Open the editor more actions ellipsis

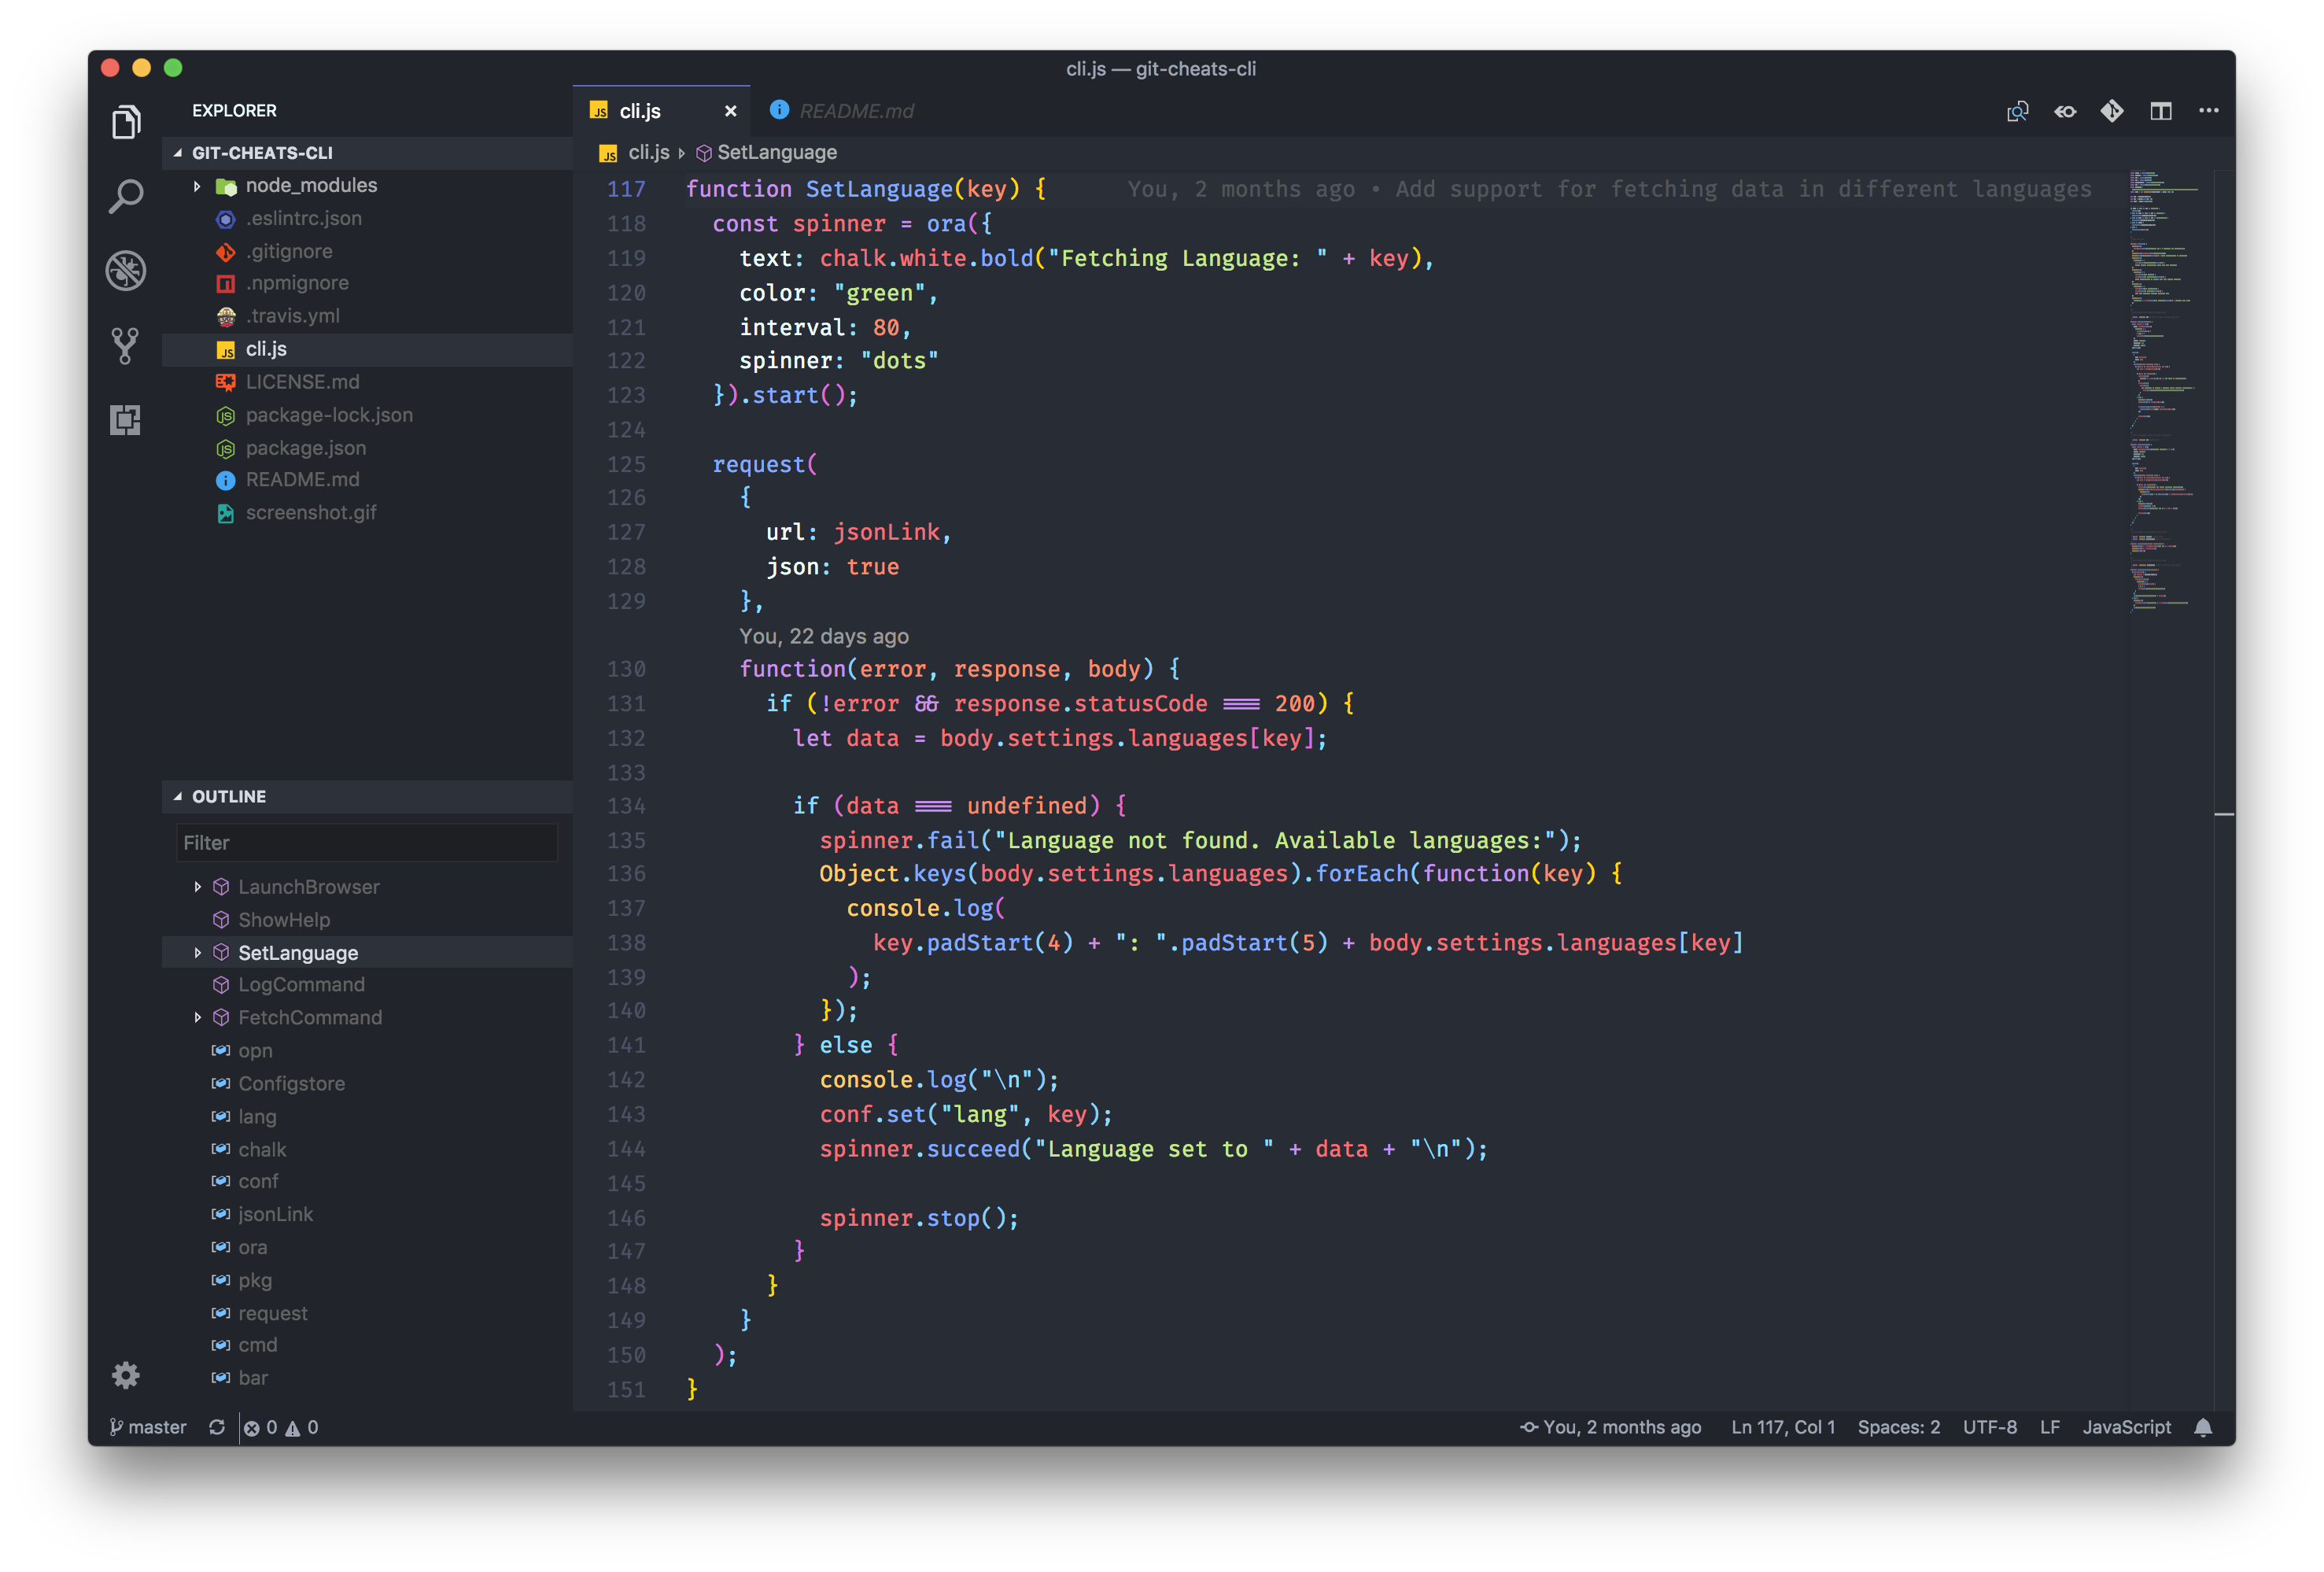[x=2208, y=111]
